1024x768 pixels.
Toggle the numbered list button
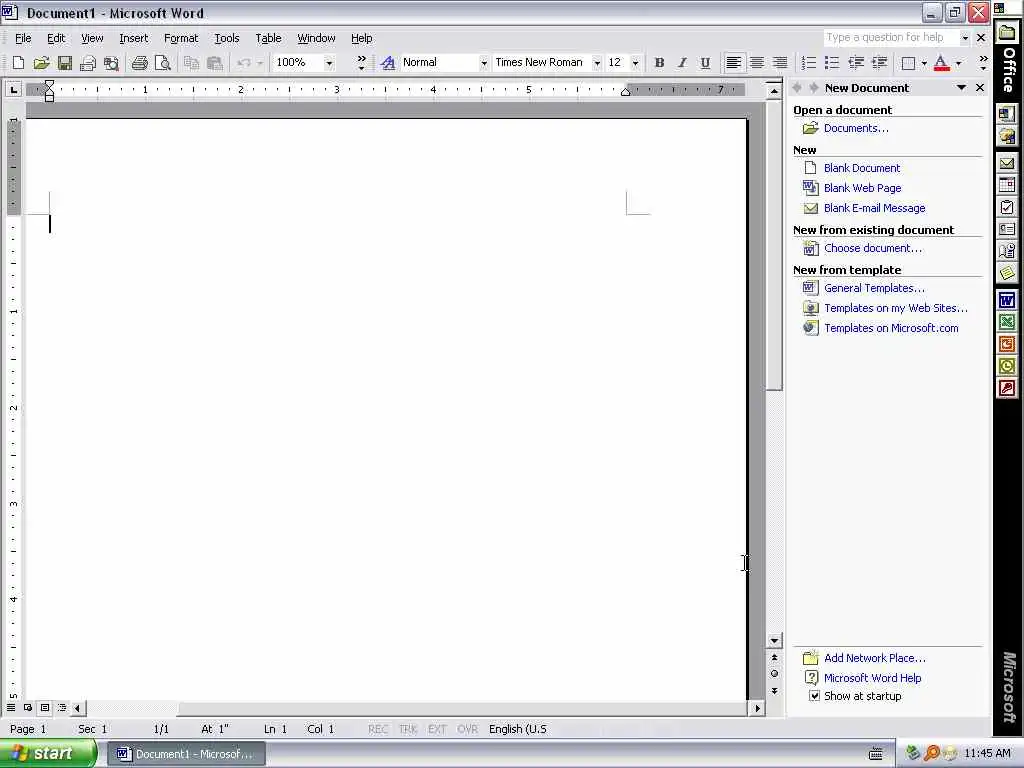click(808, 63)
